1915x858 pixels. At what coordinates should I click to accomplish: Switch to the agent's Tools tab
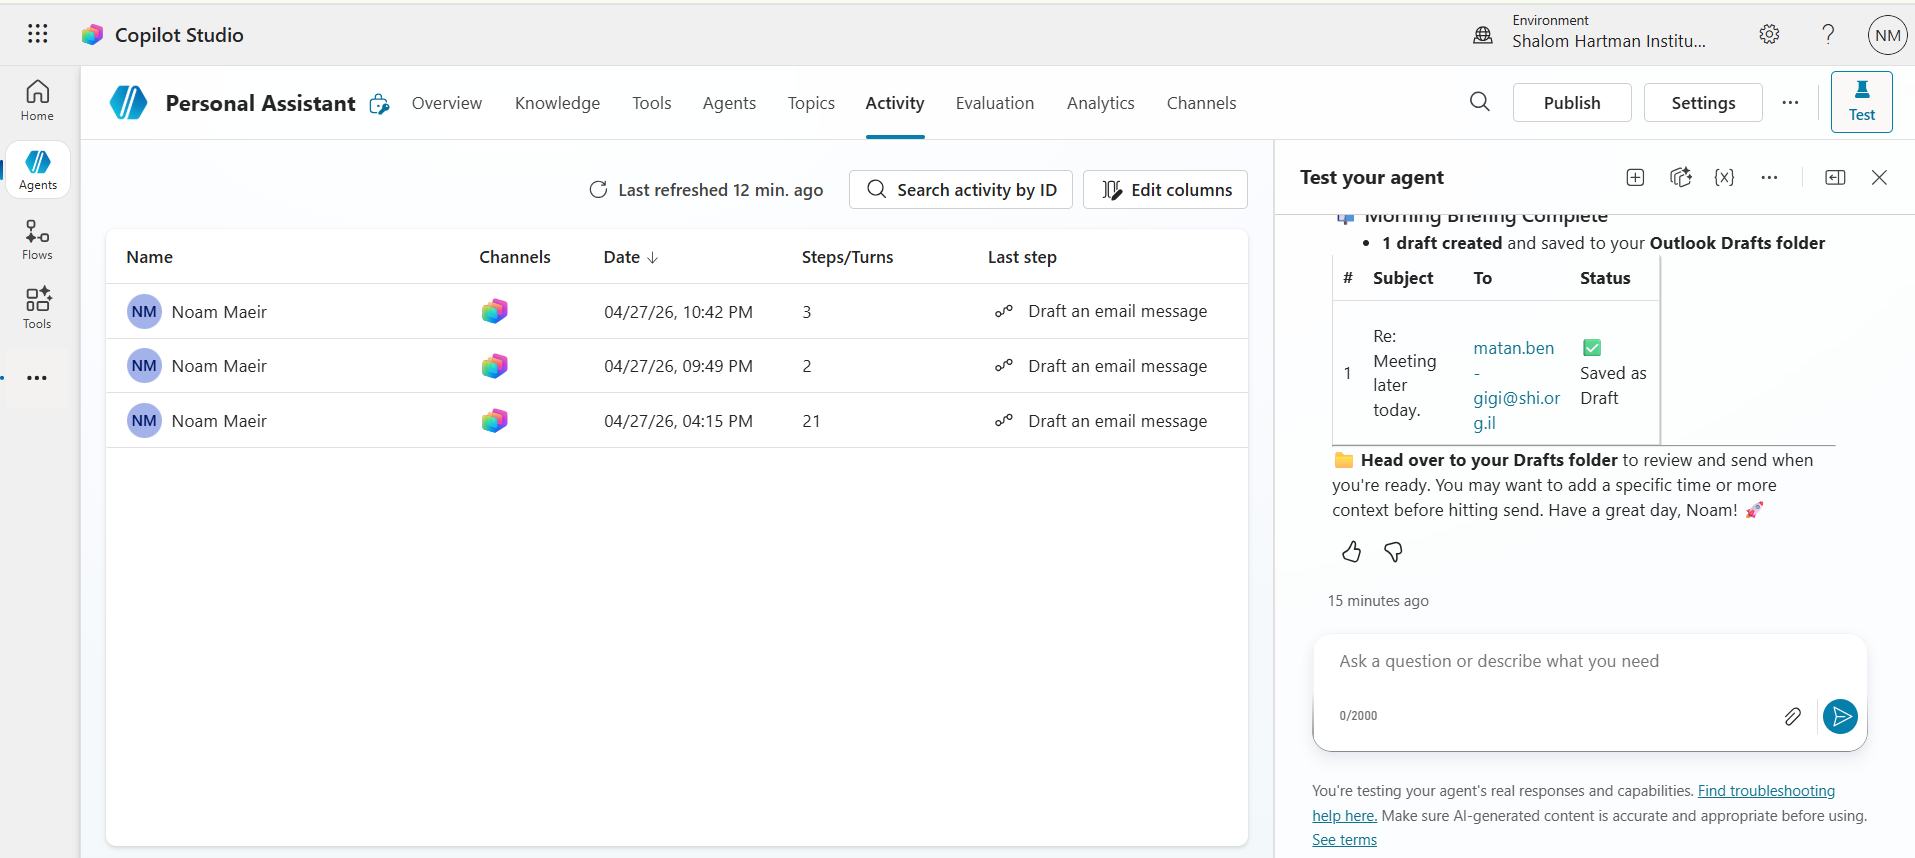pos(652,103)
